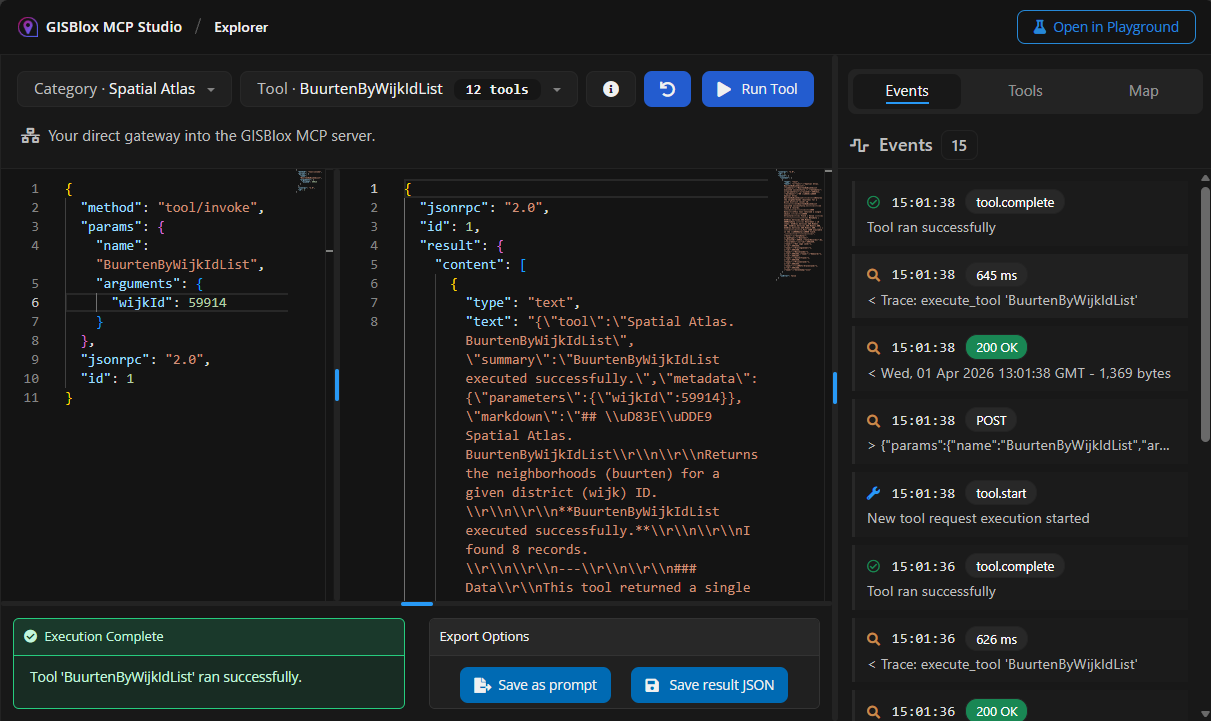Click the Run Tool button
This screenshot has width=1211, height=721.
[x=758, y=89]
